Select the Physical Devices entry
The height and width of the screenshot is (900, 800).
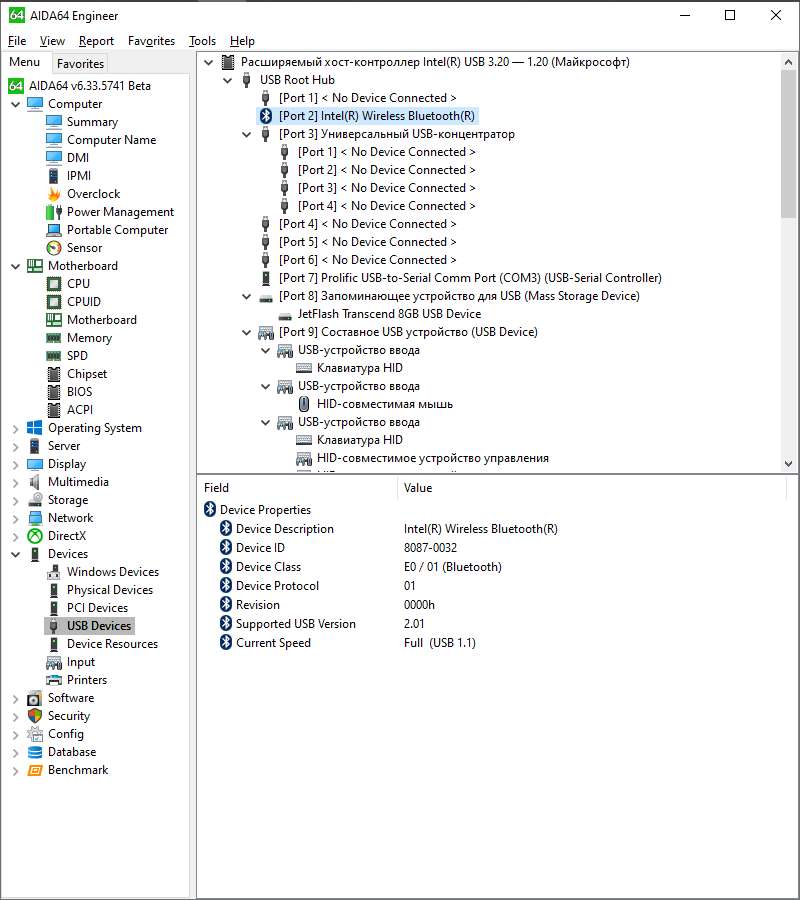[x=110, y=590]
